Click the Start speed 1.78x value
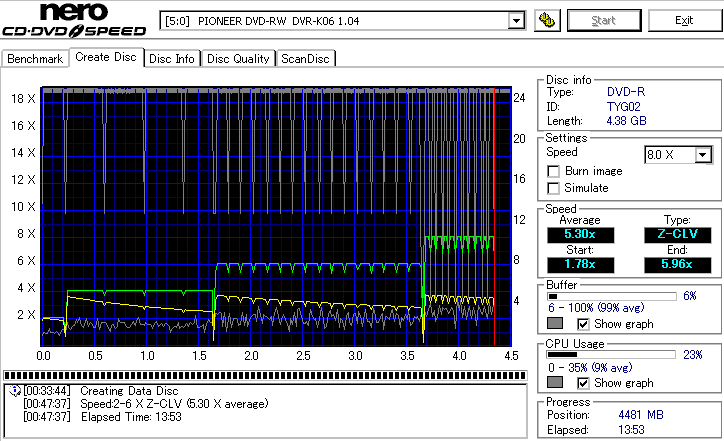The height and width of the screenshot is (441, 724). point(580,265)
